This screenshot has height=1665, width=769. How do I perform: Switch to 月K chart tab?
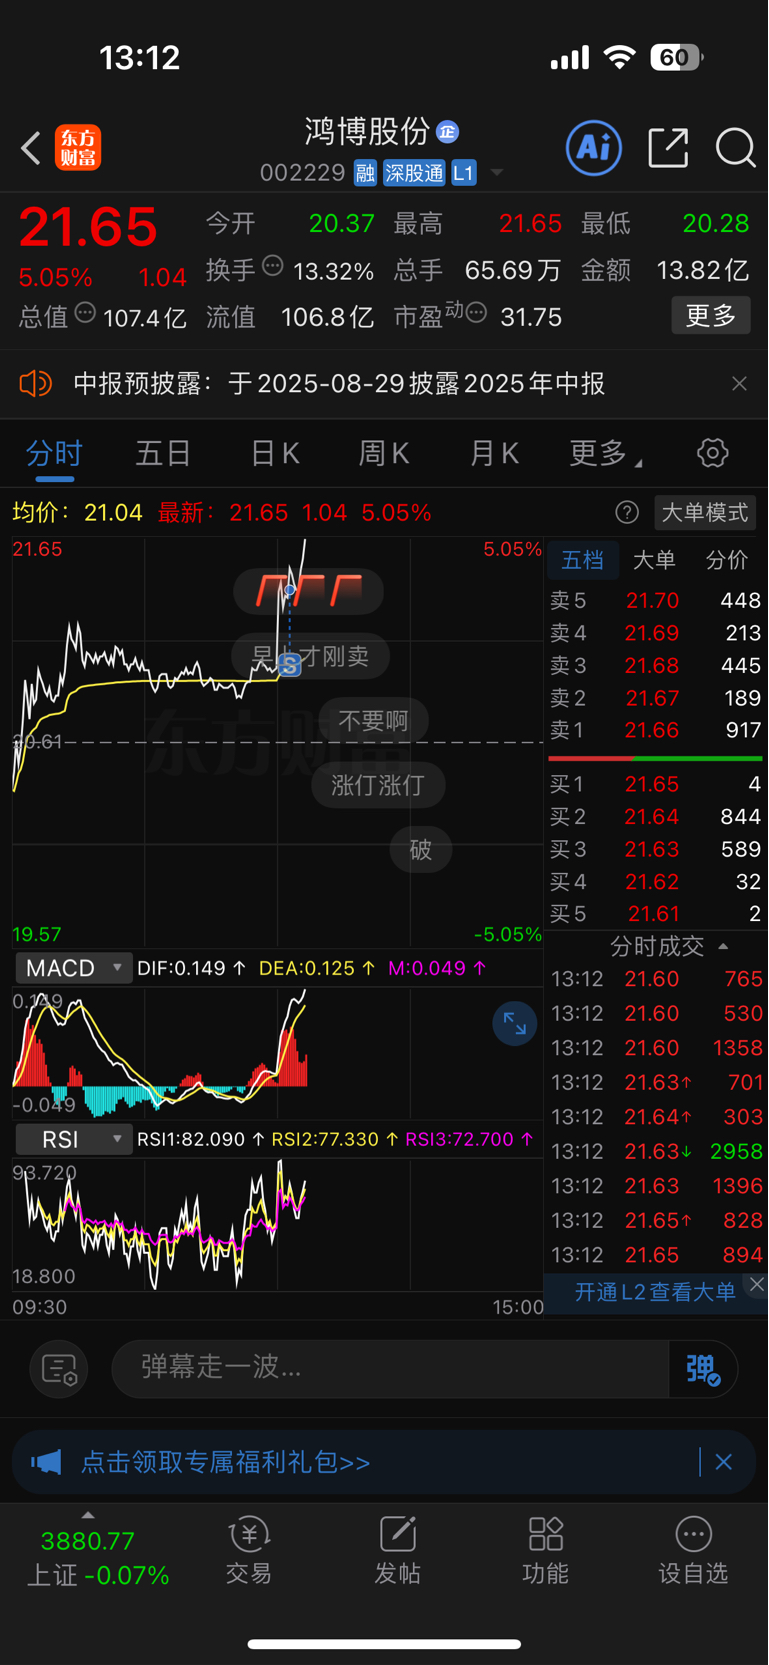[494, 454]
